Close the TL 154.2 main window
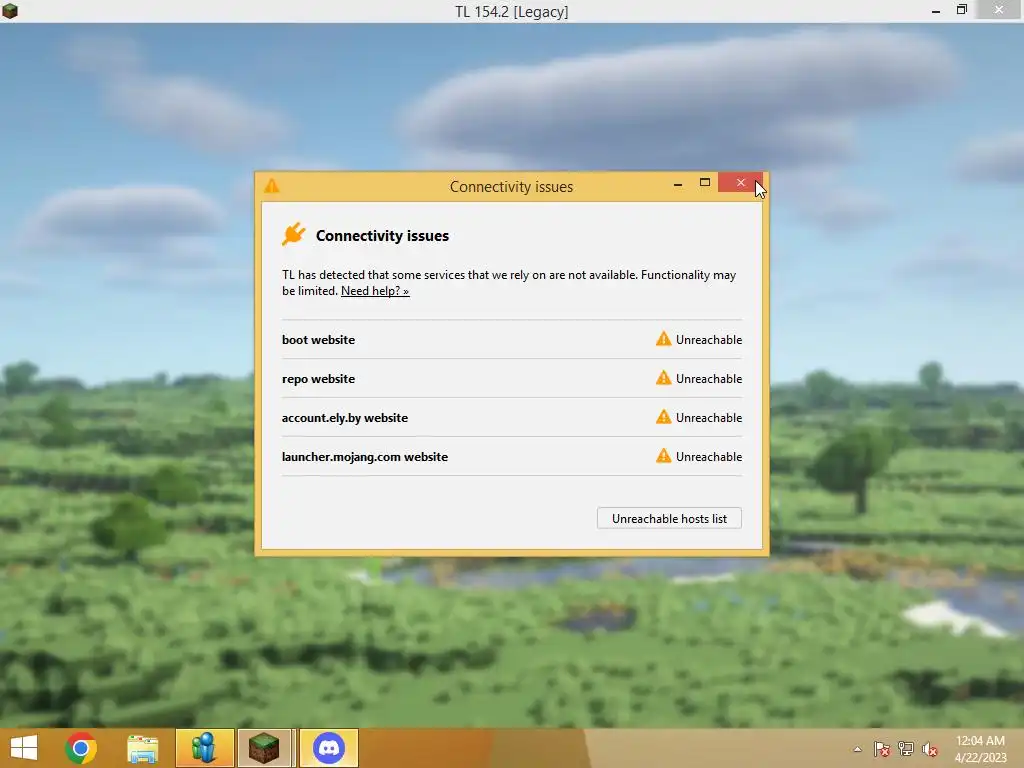The width and height of the screenshot is (1024, 768). (x=999, y=9)
